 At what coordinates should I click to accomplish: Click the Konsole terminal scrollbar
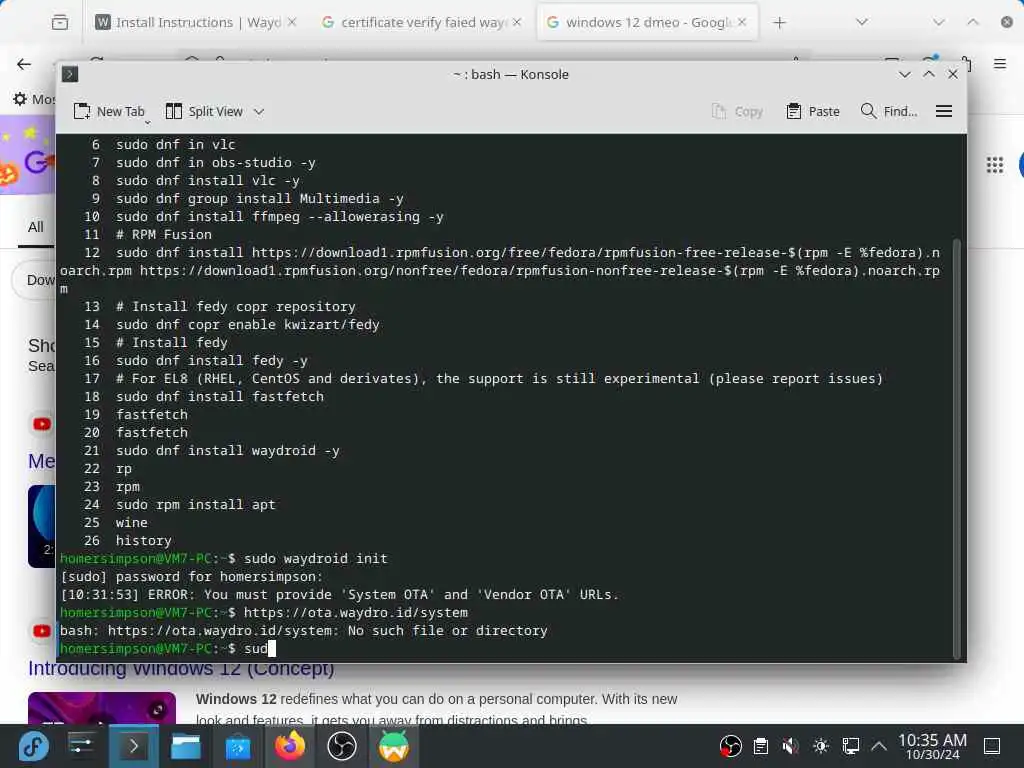[x=957, y=449]
